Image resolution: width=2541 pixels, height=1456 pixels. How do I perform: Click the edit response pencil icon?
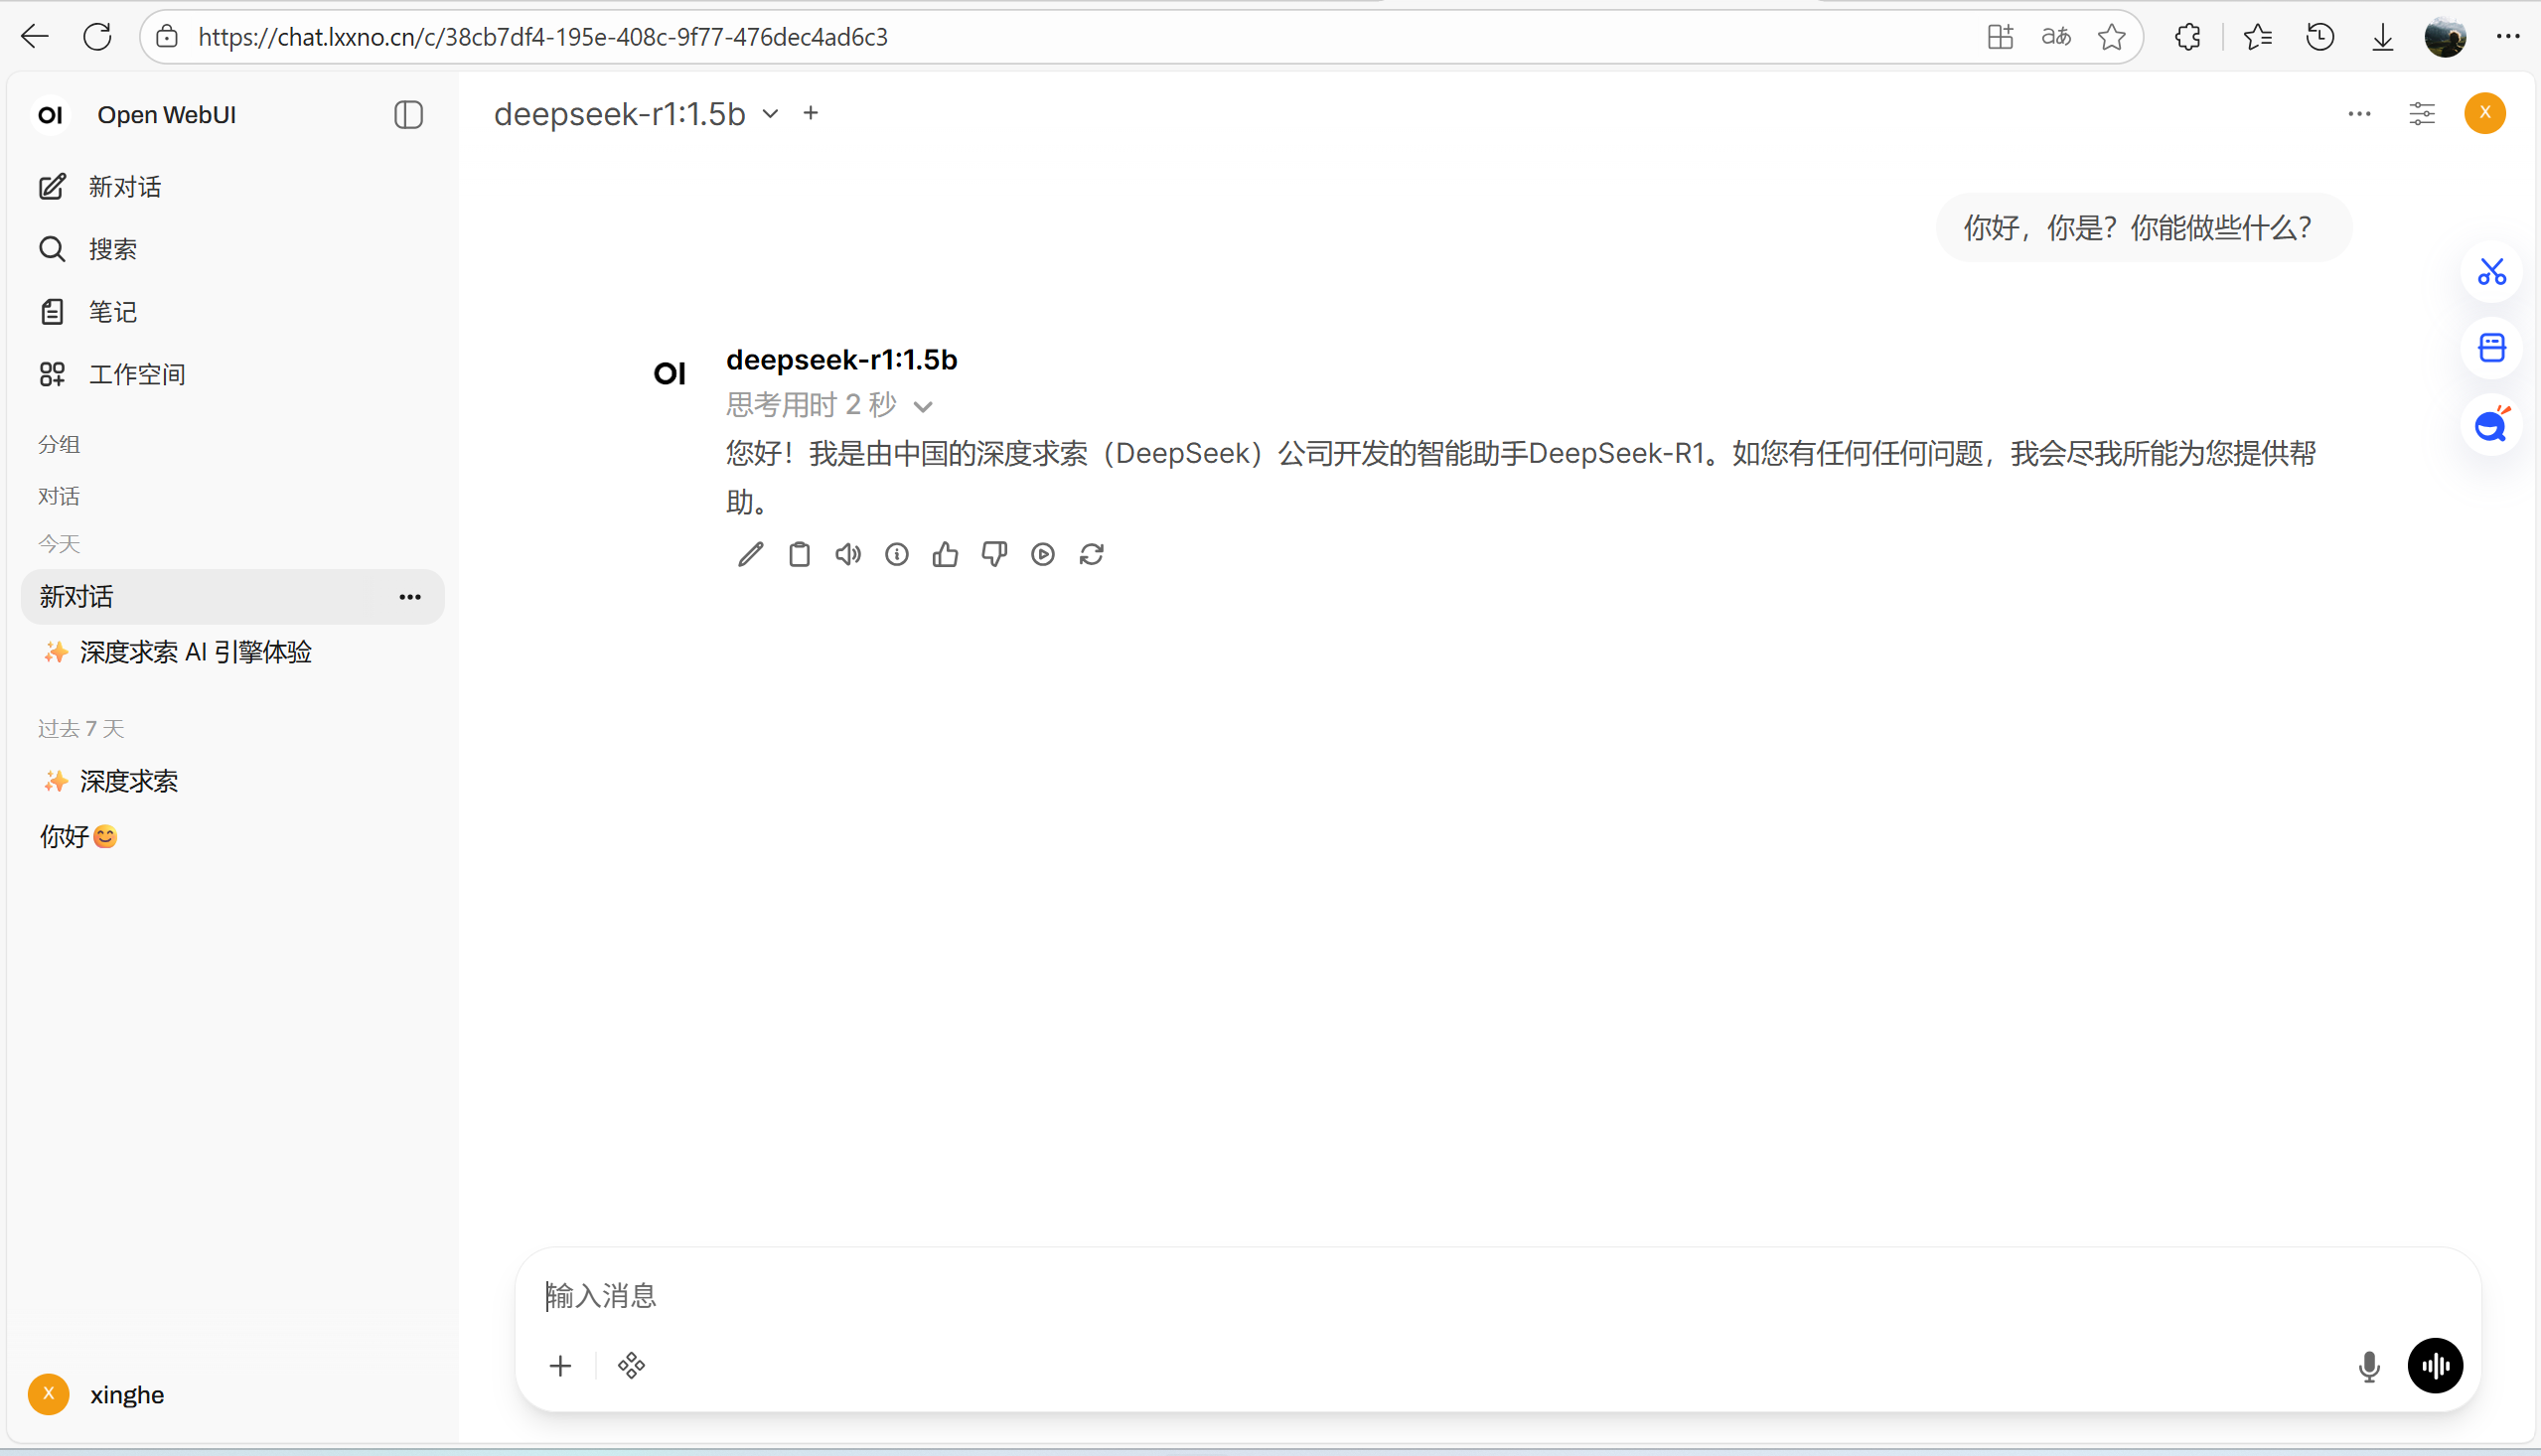[750, 554]
